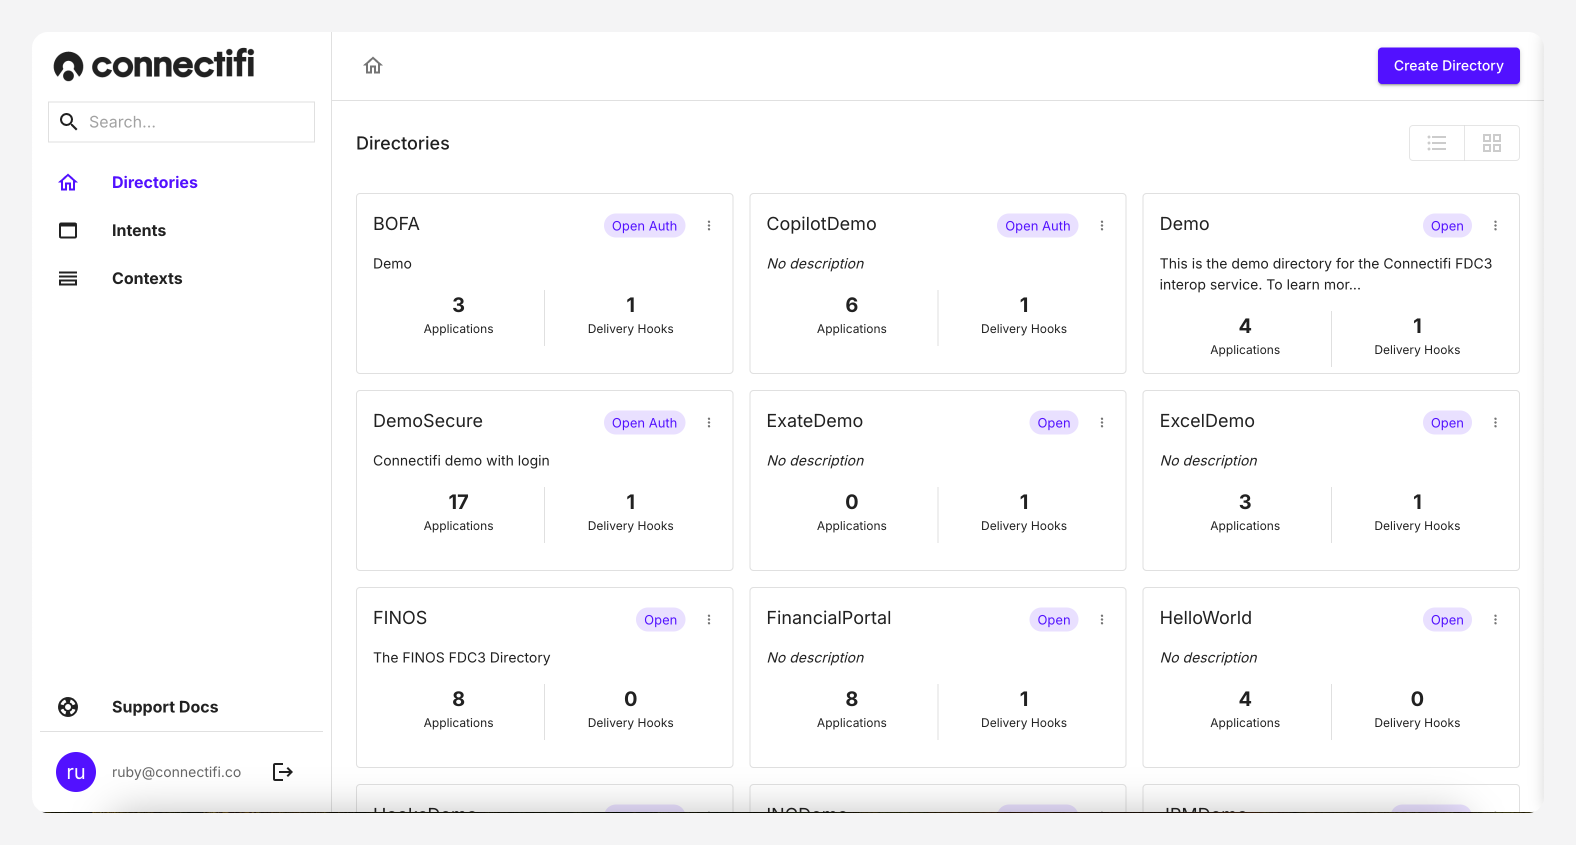Click the Open badge on ExateDemo card

[1054, 423]
